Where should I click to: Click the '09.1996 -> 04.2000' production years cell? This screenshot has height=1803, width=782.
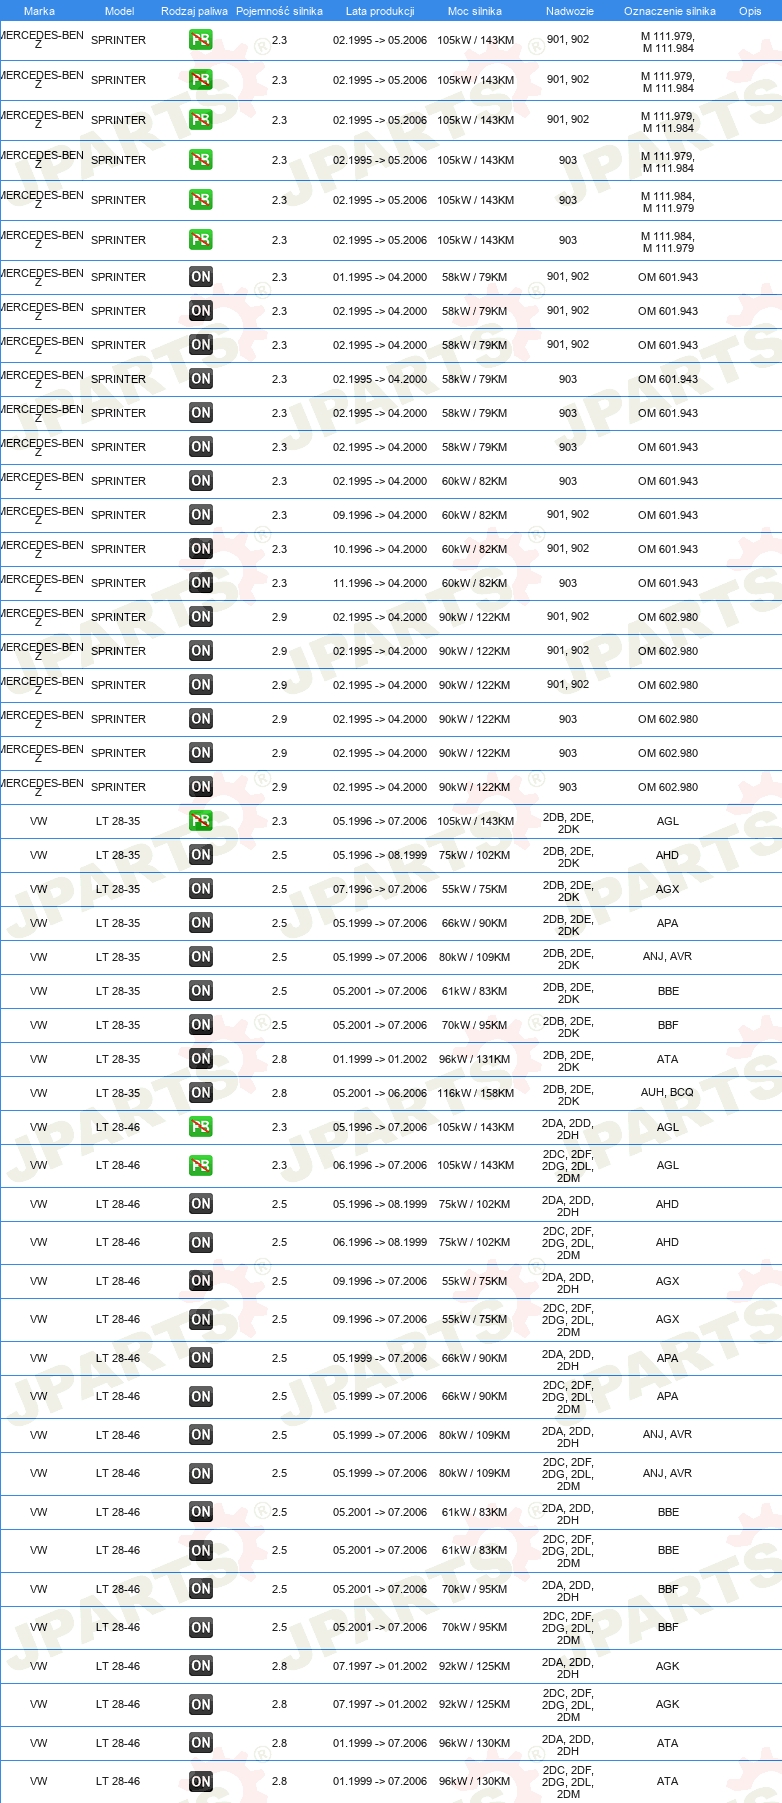(380, 515)
